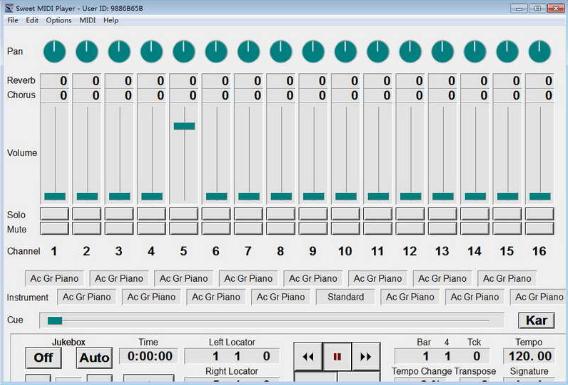Click the Pan knob for channel 16
Image resolution: width=568 pixels, height=385 pixels.
(x=540, y=51)
